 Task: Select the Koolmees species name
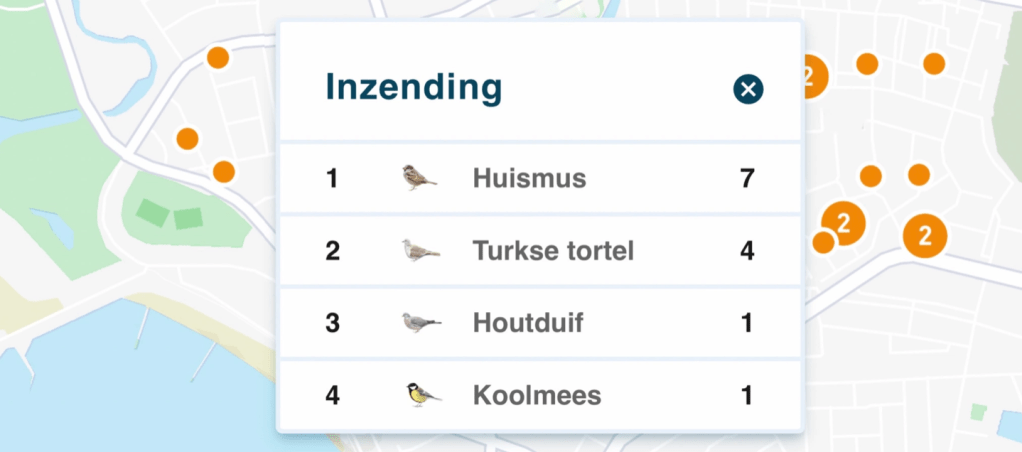pyautogui.click(x=537, y=395)
